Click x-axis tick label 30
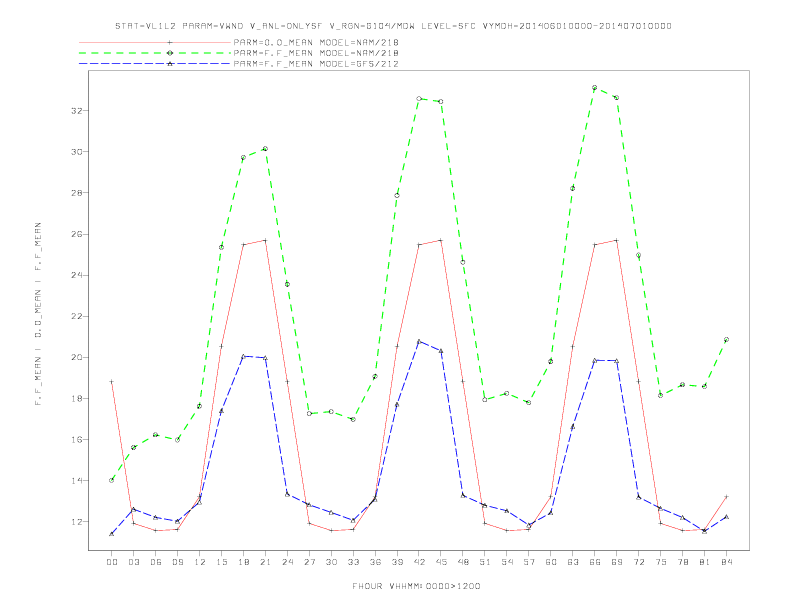 click(331, 562)
